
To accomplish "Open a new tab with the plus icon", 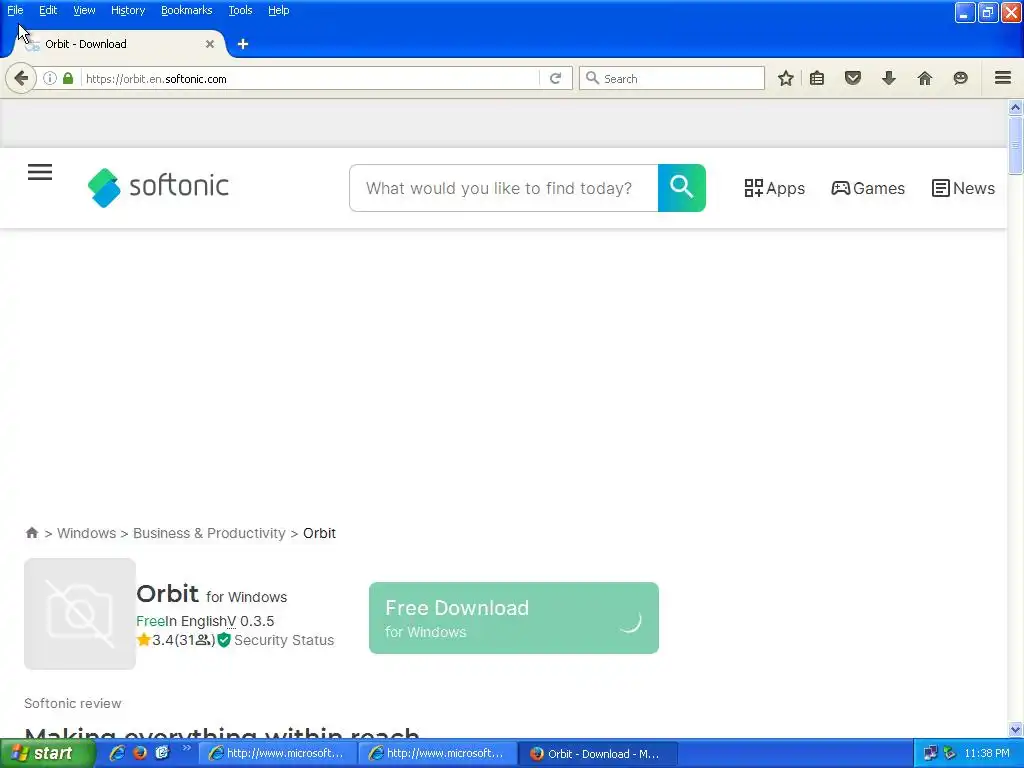I will coord(243,44).
